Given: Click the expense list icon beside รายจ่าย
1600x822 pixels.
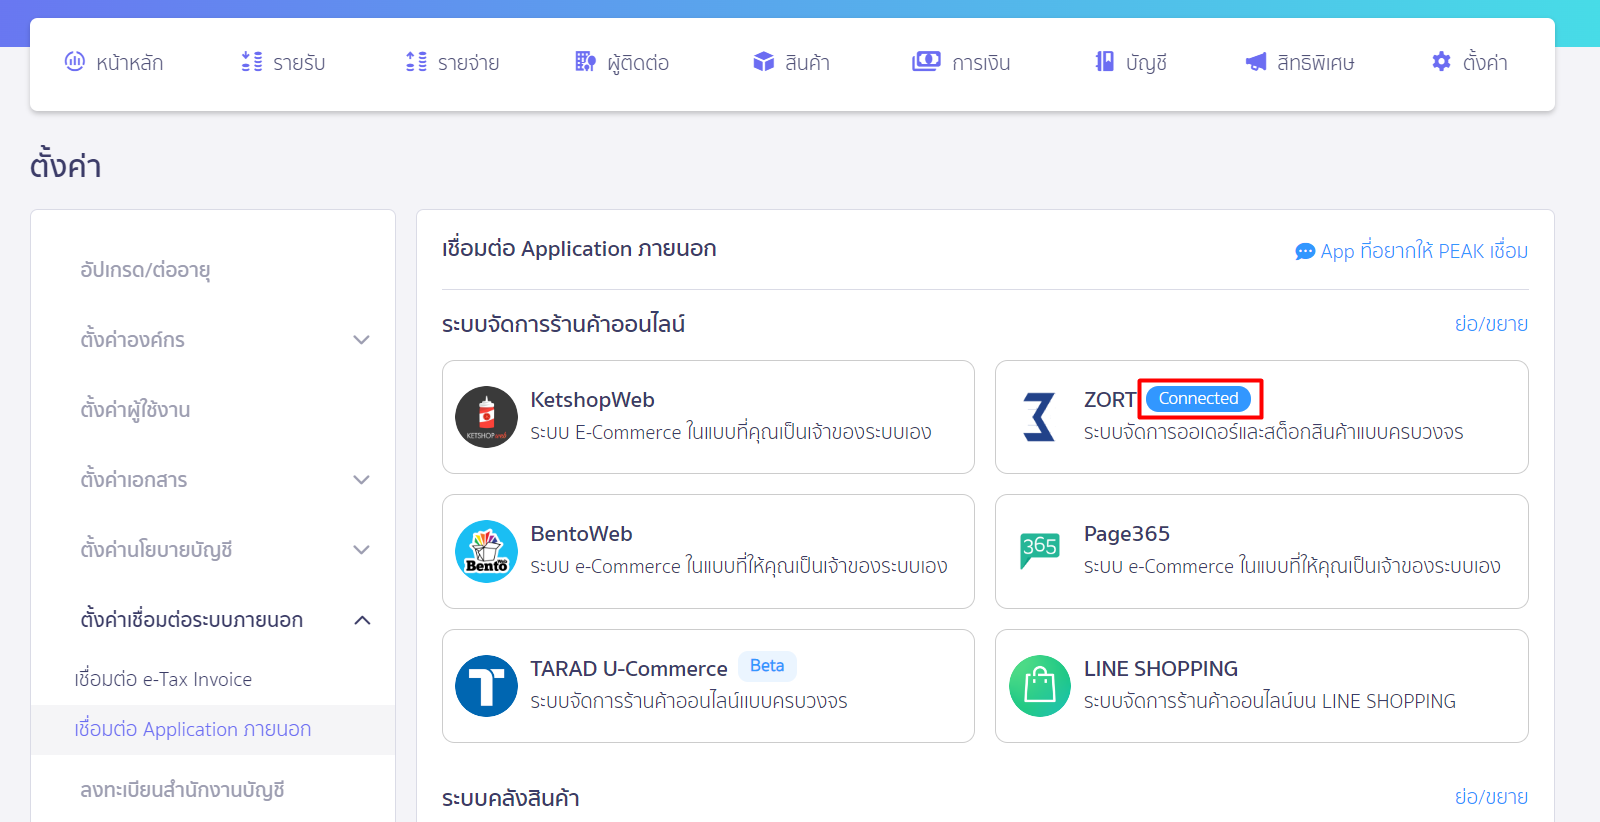Looking at the screenshot, I should (416, 62).
